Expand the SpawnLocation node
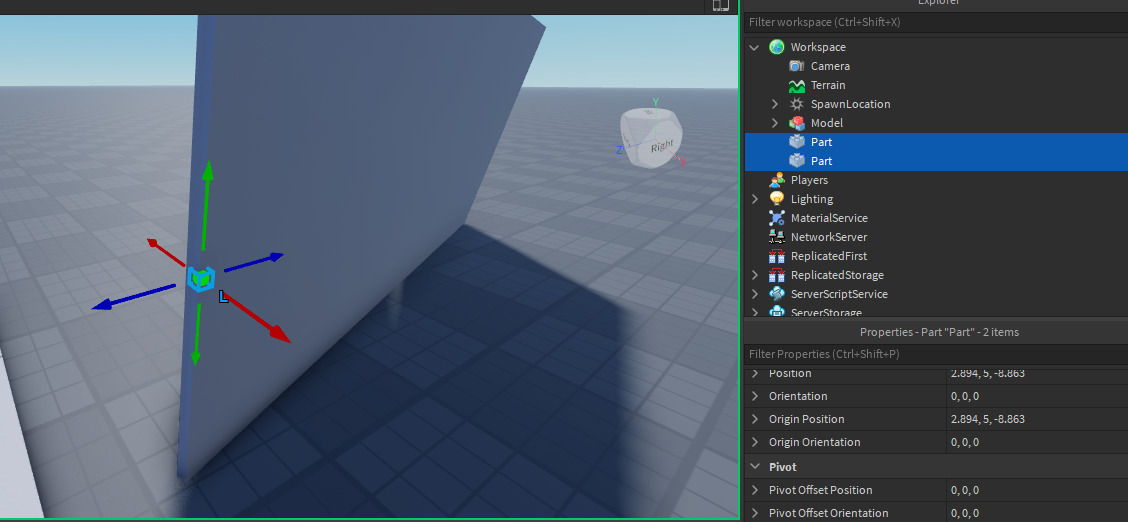This screenshot has height=522, width=1128. [x=774, y=104]
